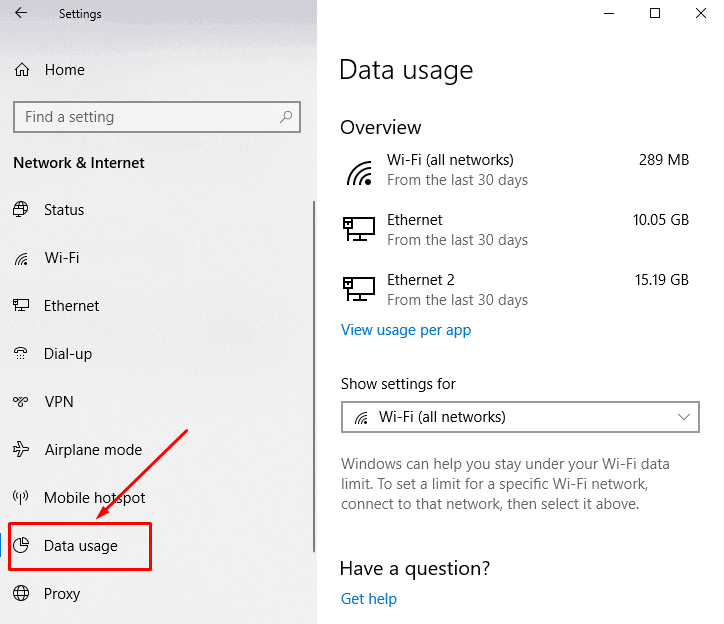724x624 pixels.
Task: Click the Find a setting search box
Action: pos(157,117)
